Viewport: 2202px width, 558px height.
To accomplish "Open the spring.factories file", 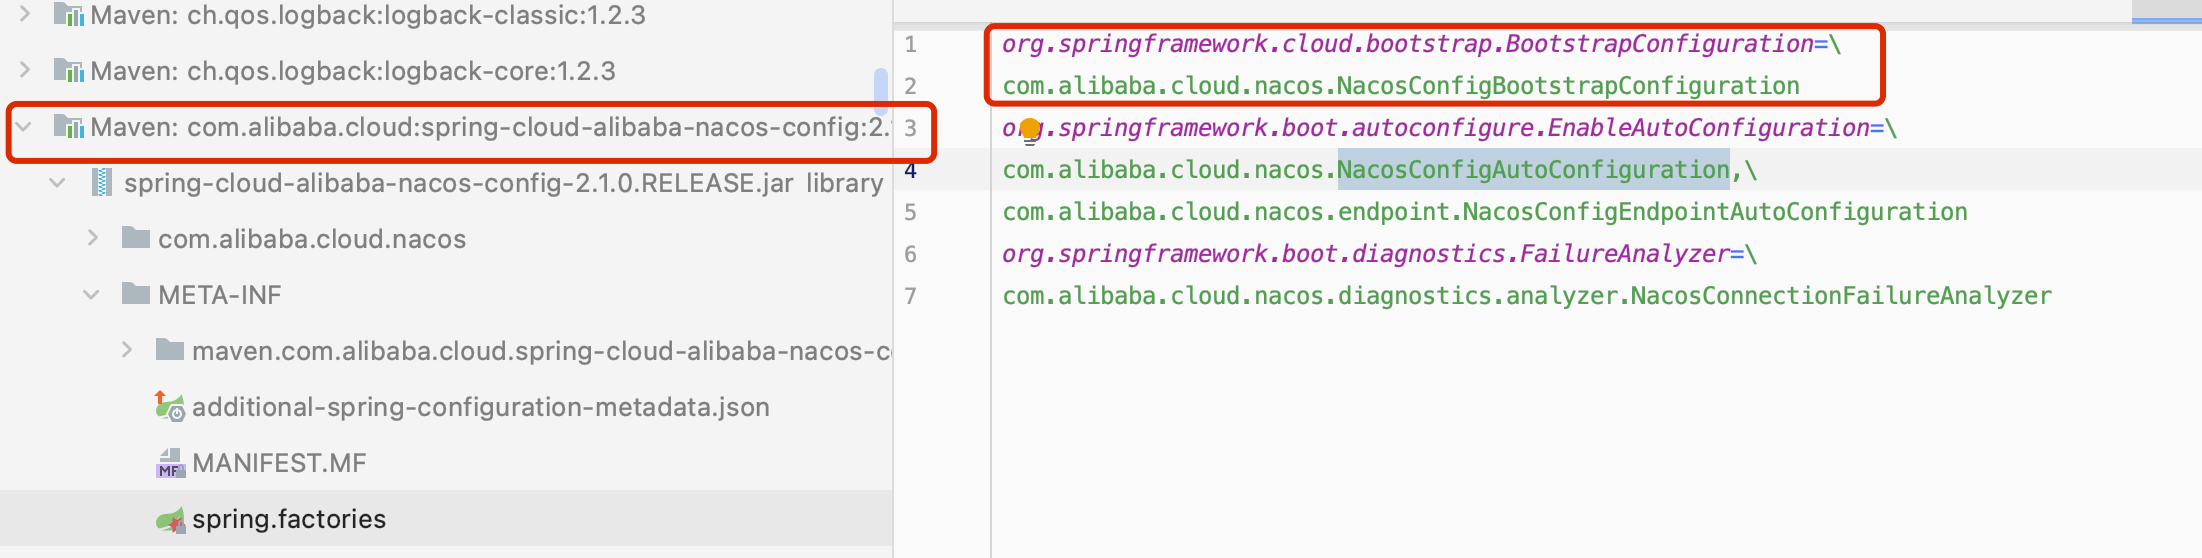I will coord(289,519).
